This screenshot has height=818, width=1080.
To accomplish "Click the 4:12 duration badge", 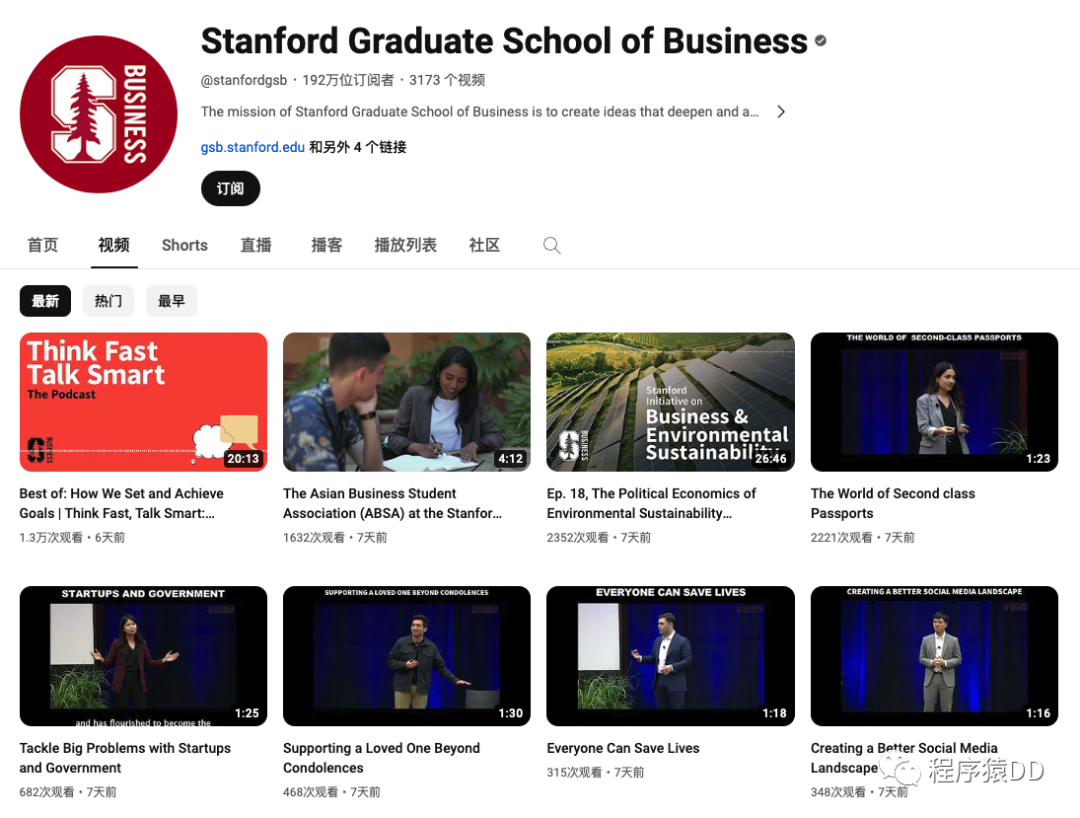I will point(510,459).
